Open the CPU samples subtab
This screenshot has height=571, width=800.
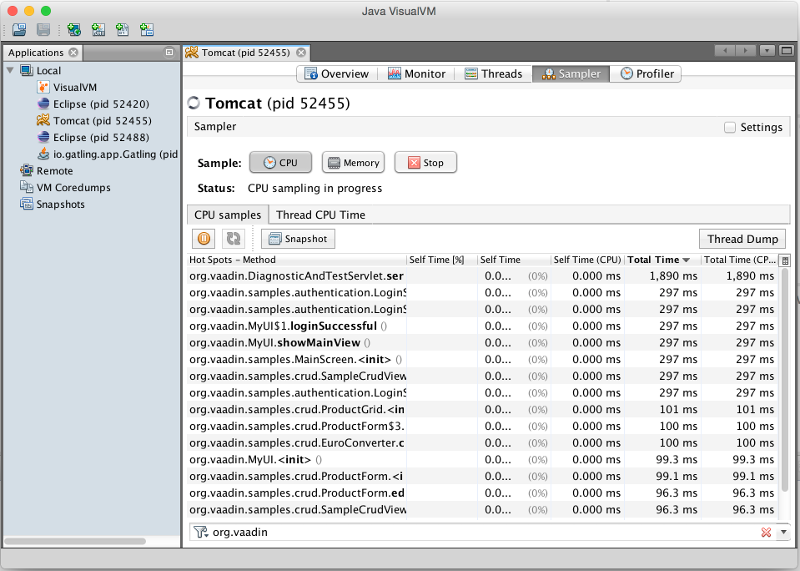pyautogui.click(x=228, y=215)
